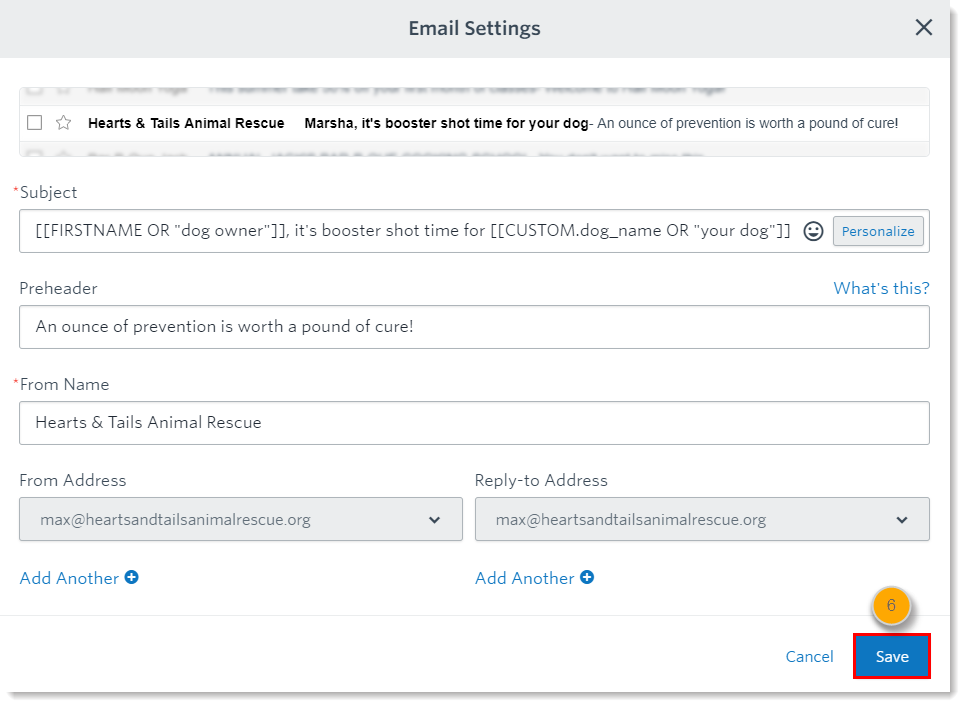Save the email settings

tap(891, 656)
